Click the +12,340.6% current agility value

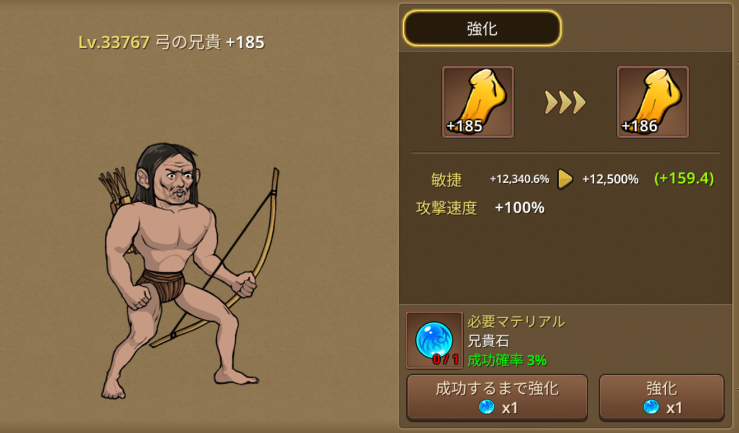(x=519, y=179)
